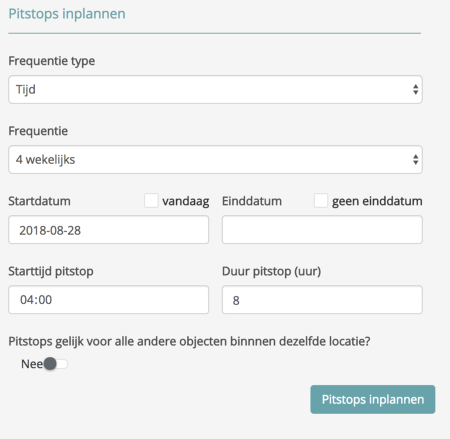Click the vandaag label text

click(x=186, y=201)
